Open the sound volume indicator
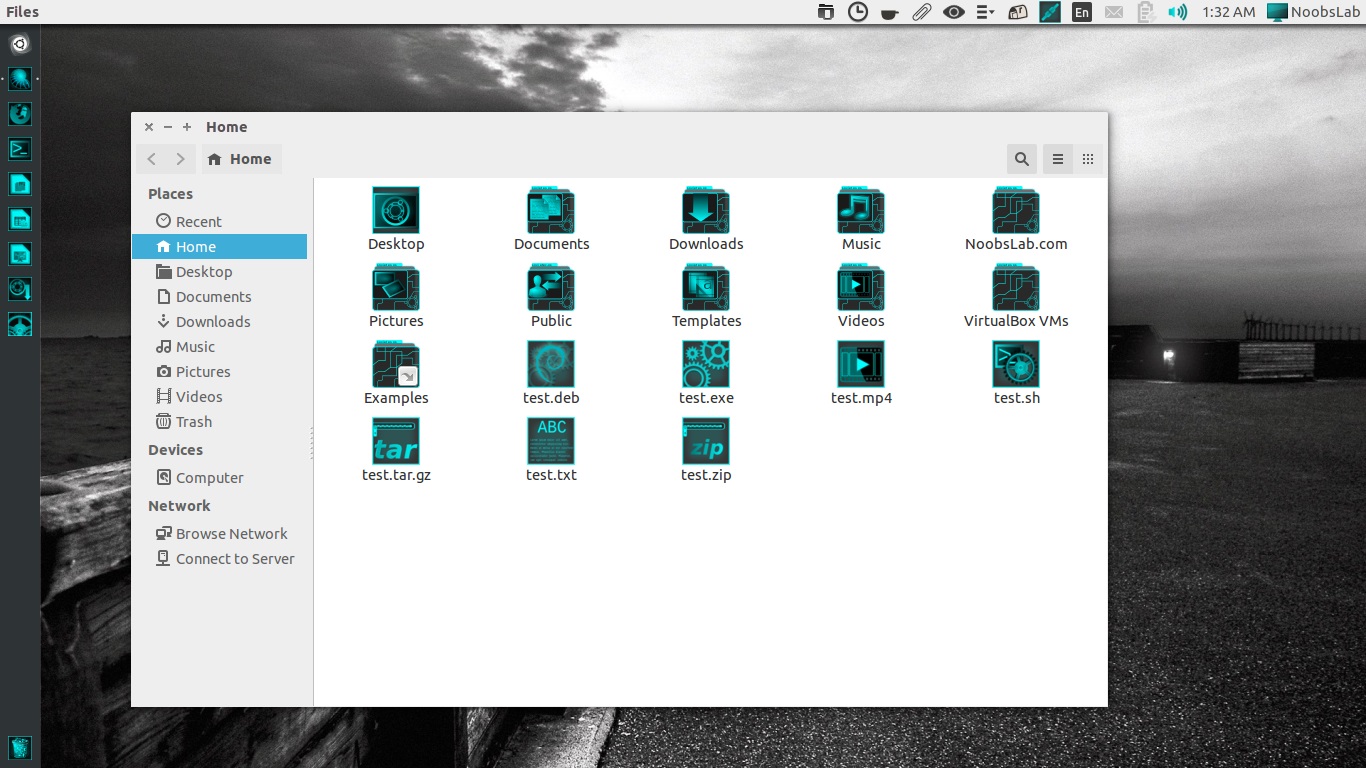Screen dimensions: 1366x768 [x=1179, y=12]
